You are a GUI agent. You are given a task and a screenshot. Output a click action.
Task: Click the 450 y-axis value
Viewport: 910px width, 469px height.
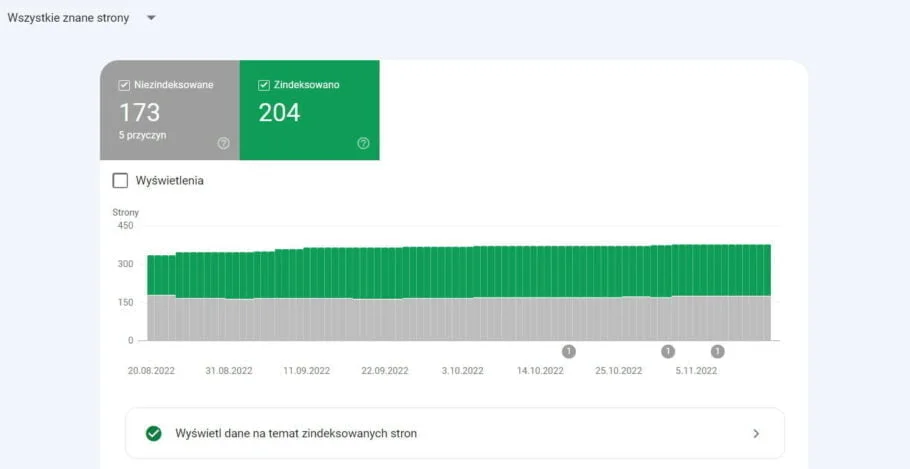pyautogui.click(x=125, y=226)
